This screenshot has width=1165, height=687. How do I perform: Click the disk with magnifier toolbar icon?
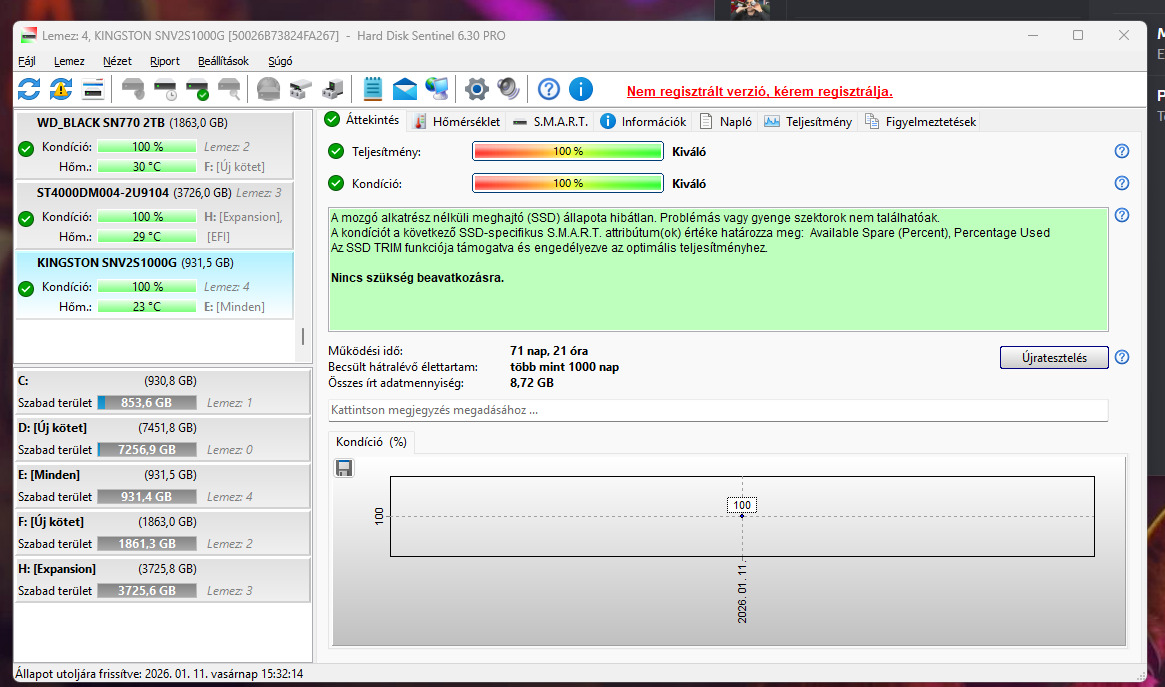(x=230, y=89)
